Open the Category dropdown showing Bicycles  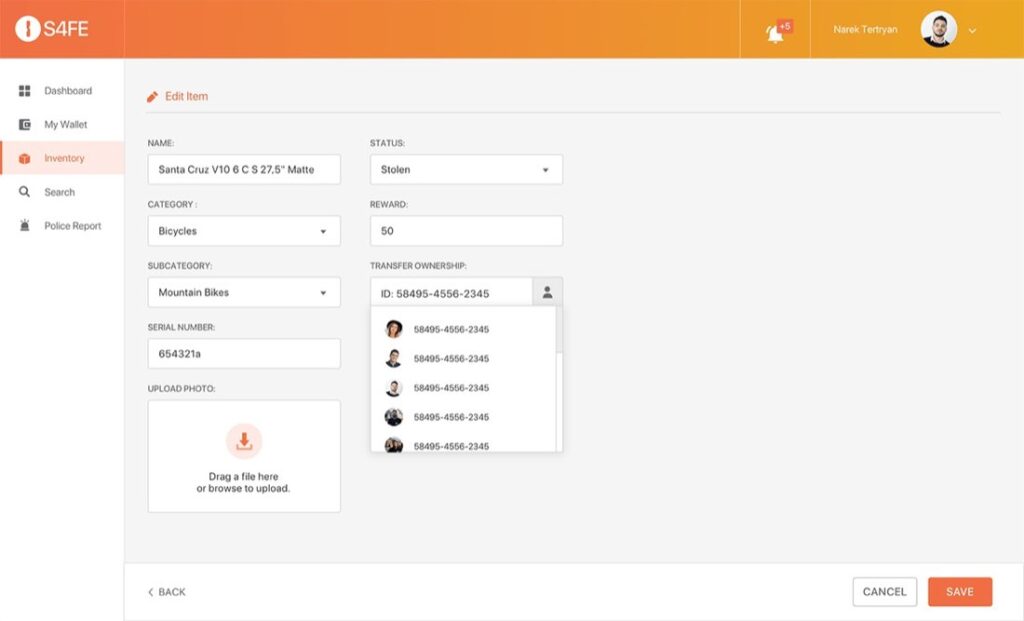pyautogui.click(x=244, y=231)
